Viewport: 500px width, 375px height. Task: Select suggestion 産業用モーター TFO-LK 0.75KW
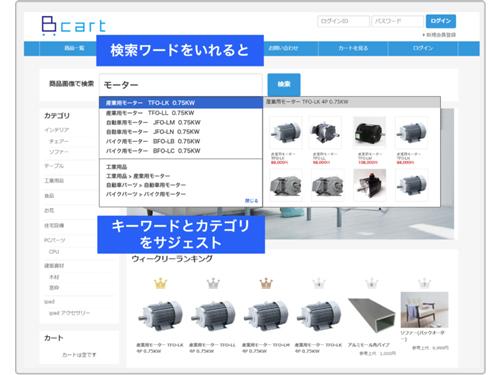pyautogui.click(x=181, y=103)
